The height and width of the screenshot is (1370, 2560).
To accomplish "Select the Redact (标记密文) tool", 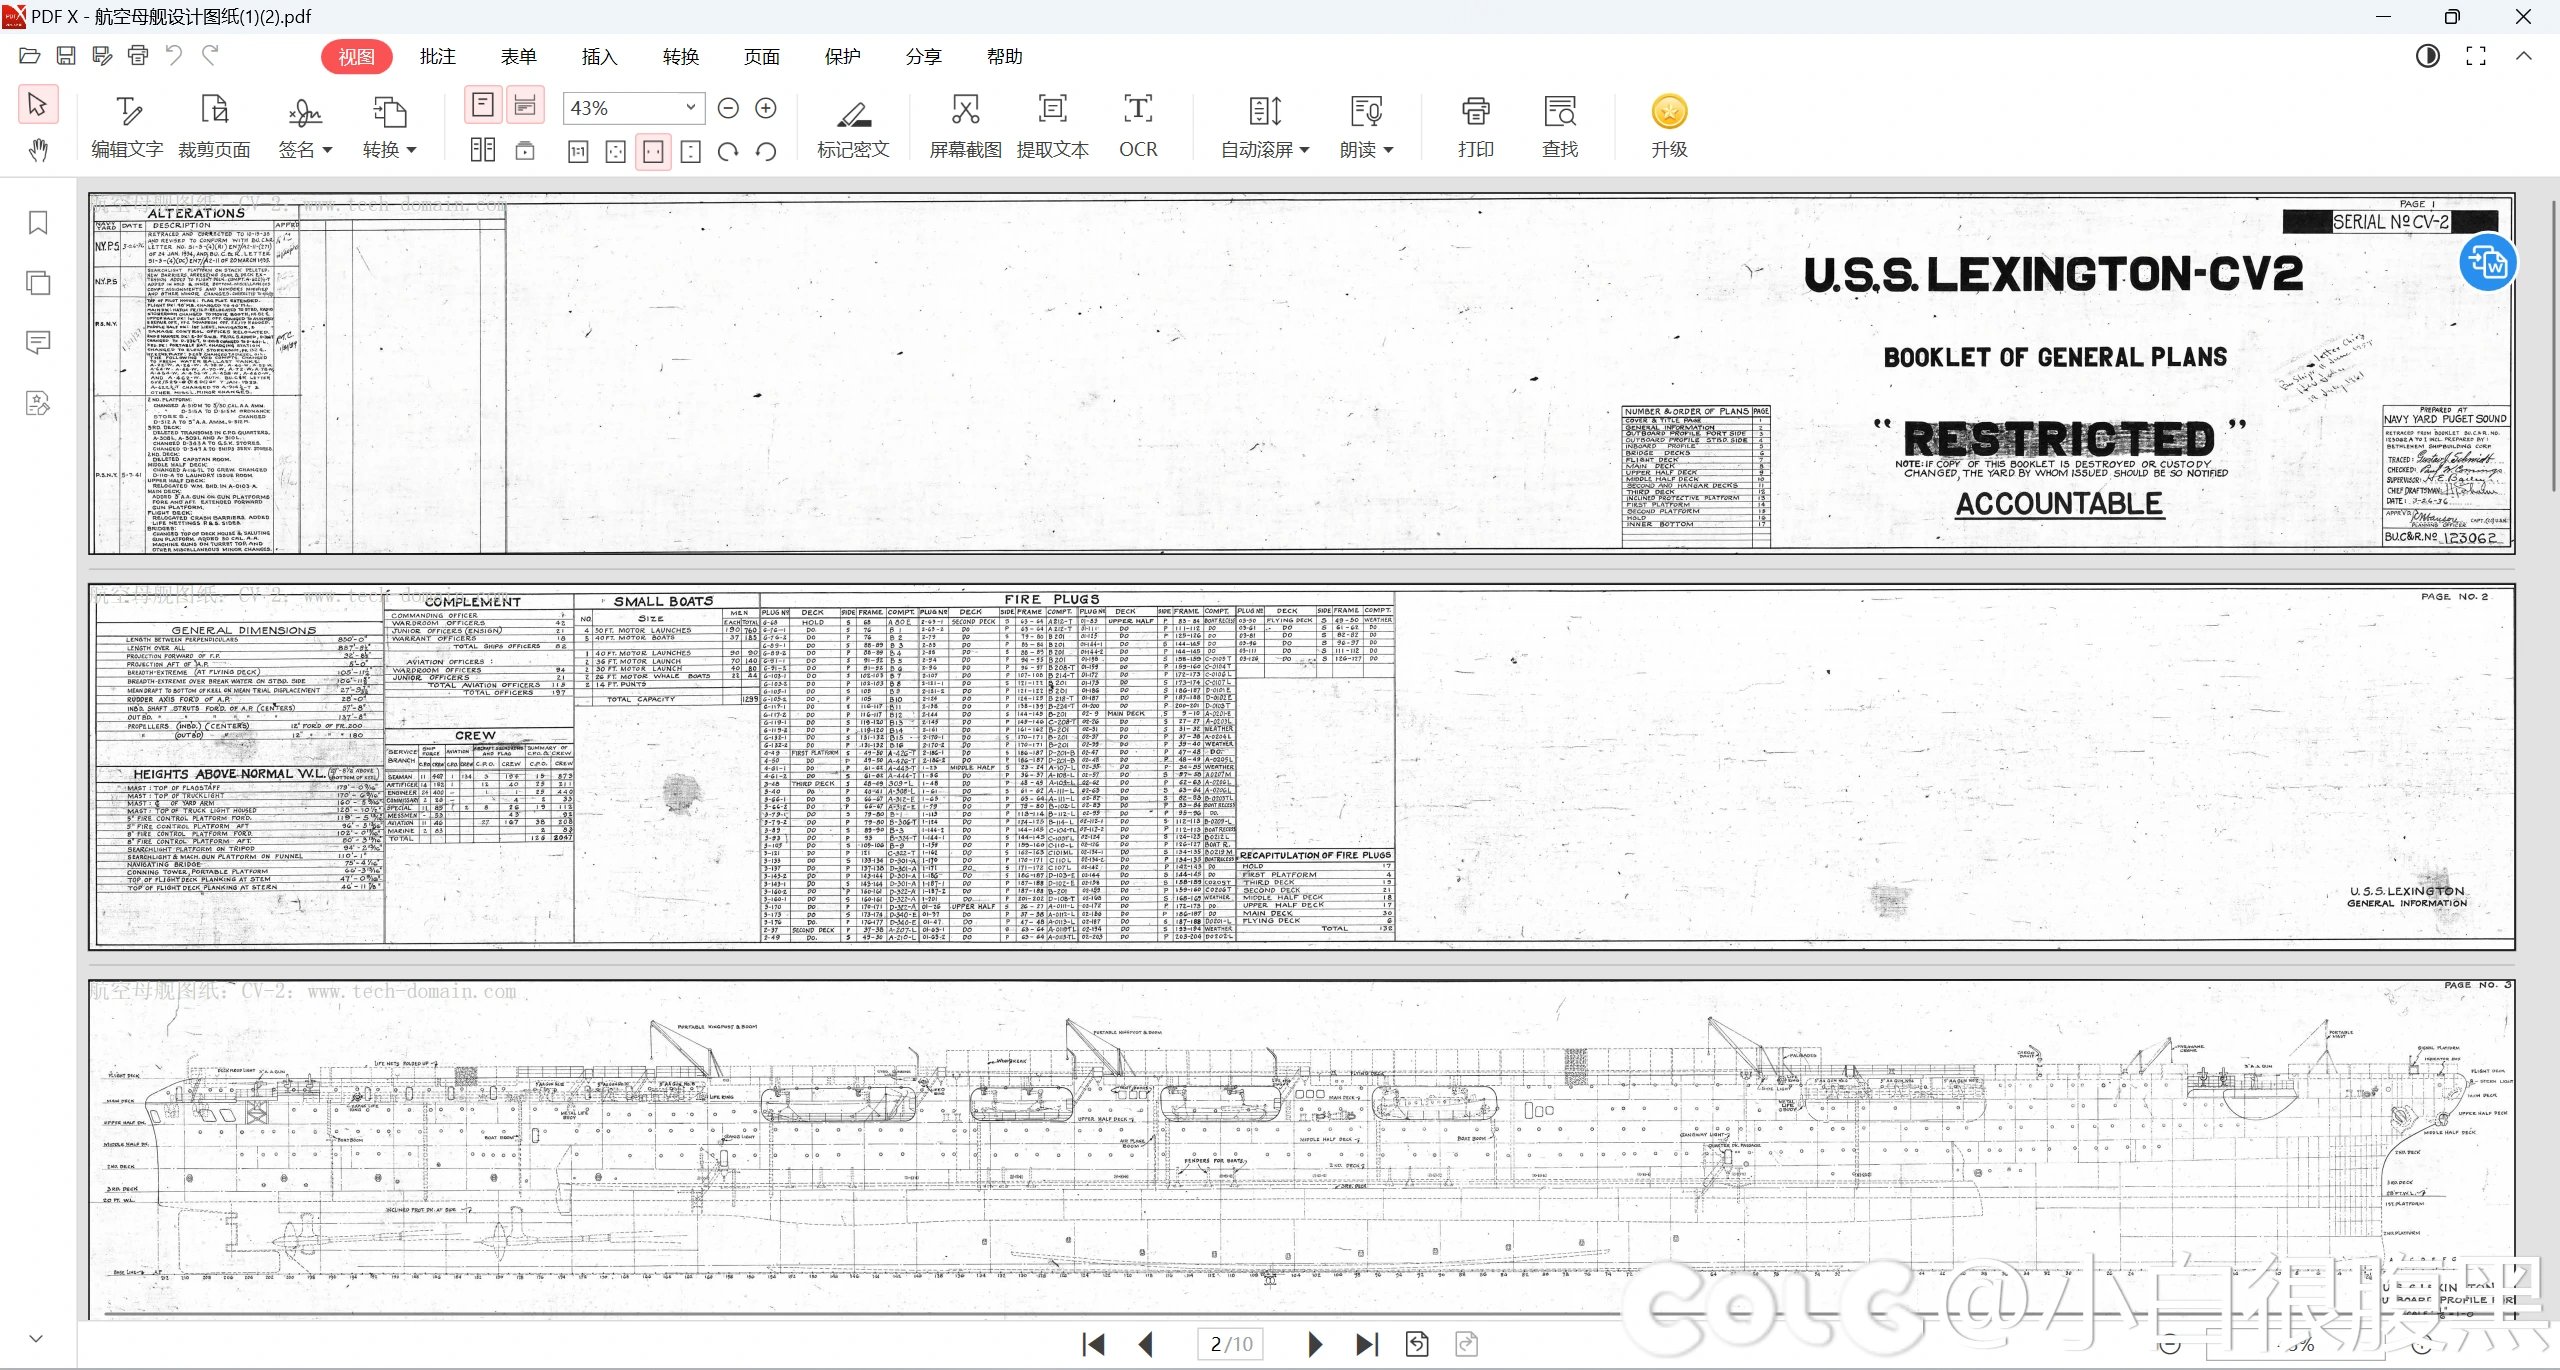I will 853,127.
